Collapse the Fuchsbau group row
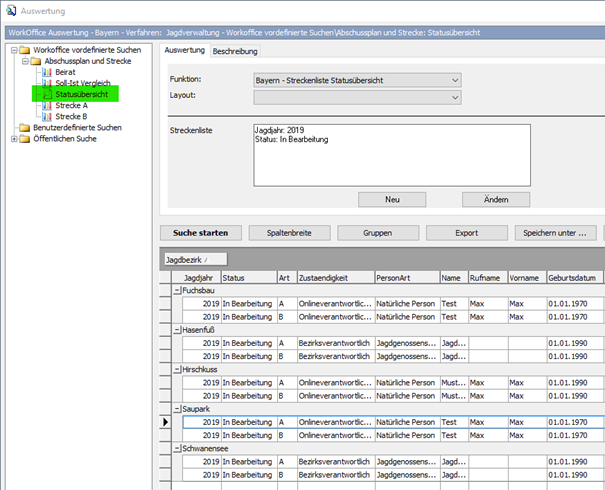 coord(177,290)
